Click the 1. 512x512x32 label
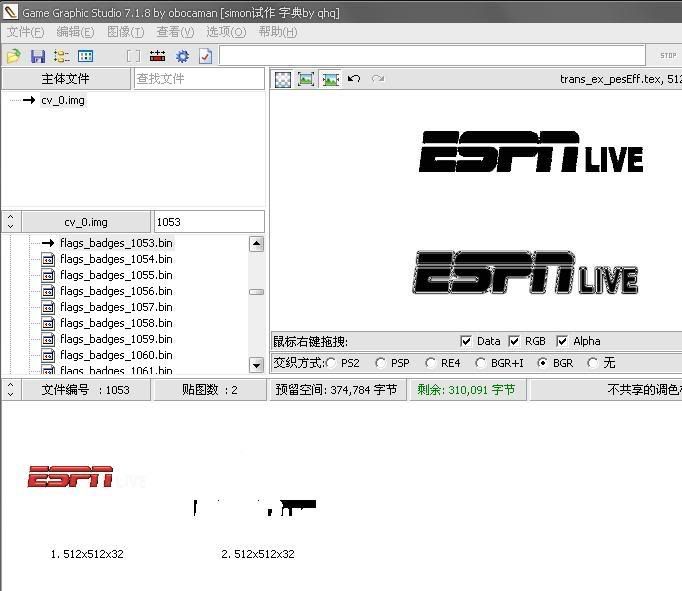This screenshot has width=682, height=591. point(87,554)
